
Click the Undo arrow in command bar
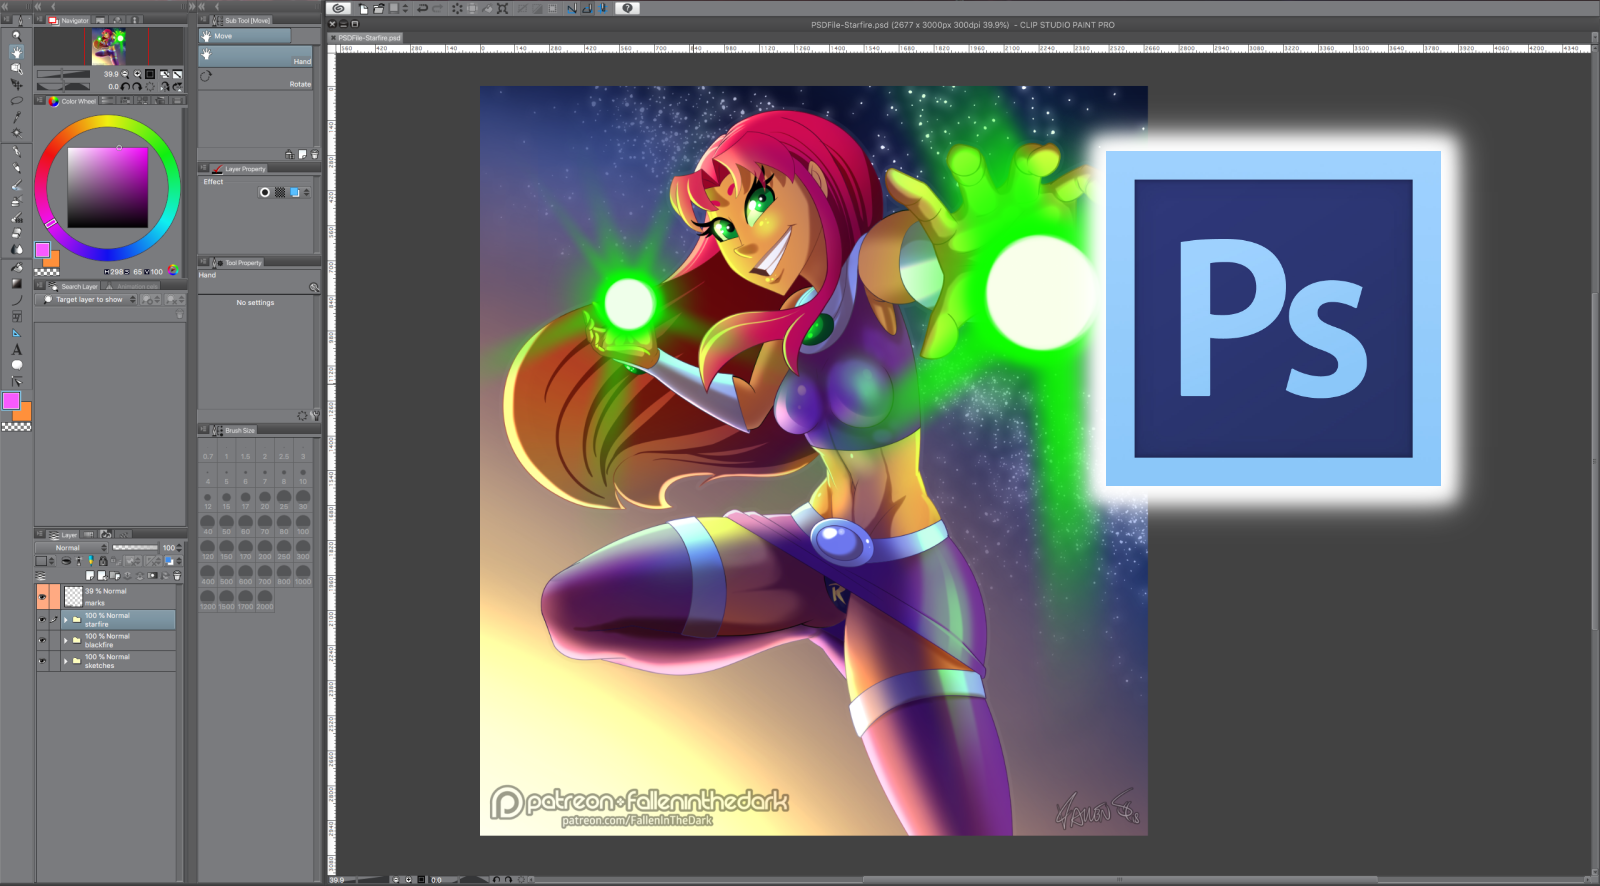click(x=422, y=8)
